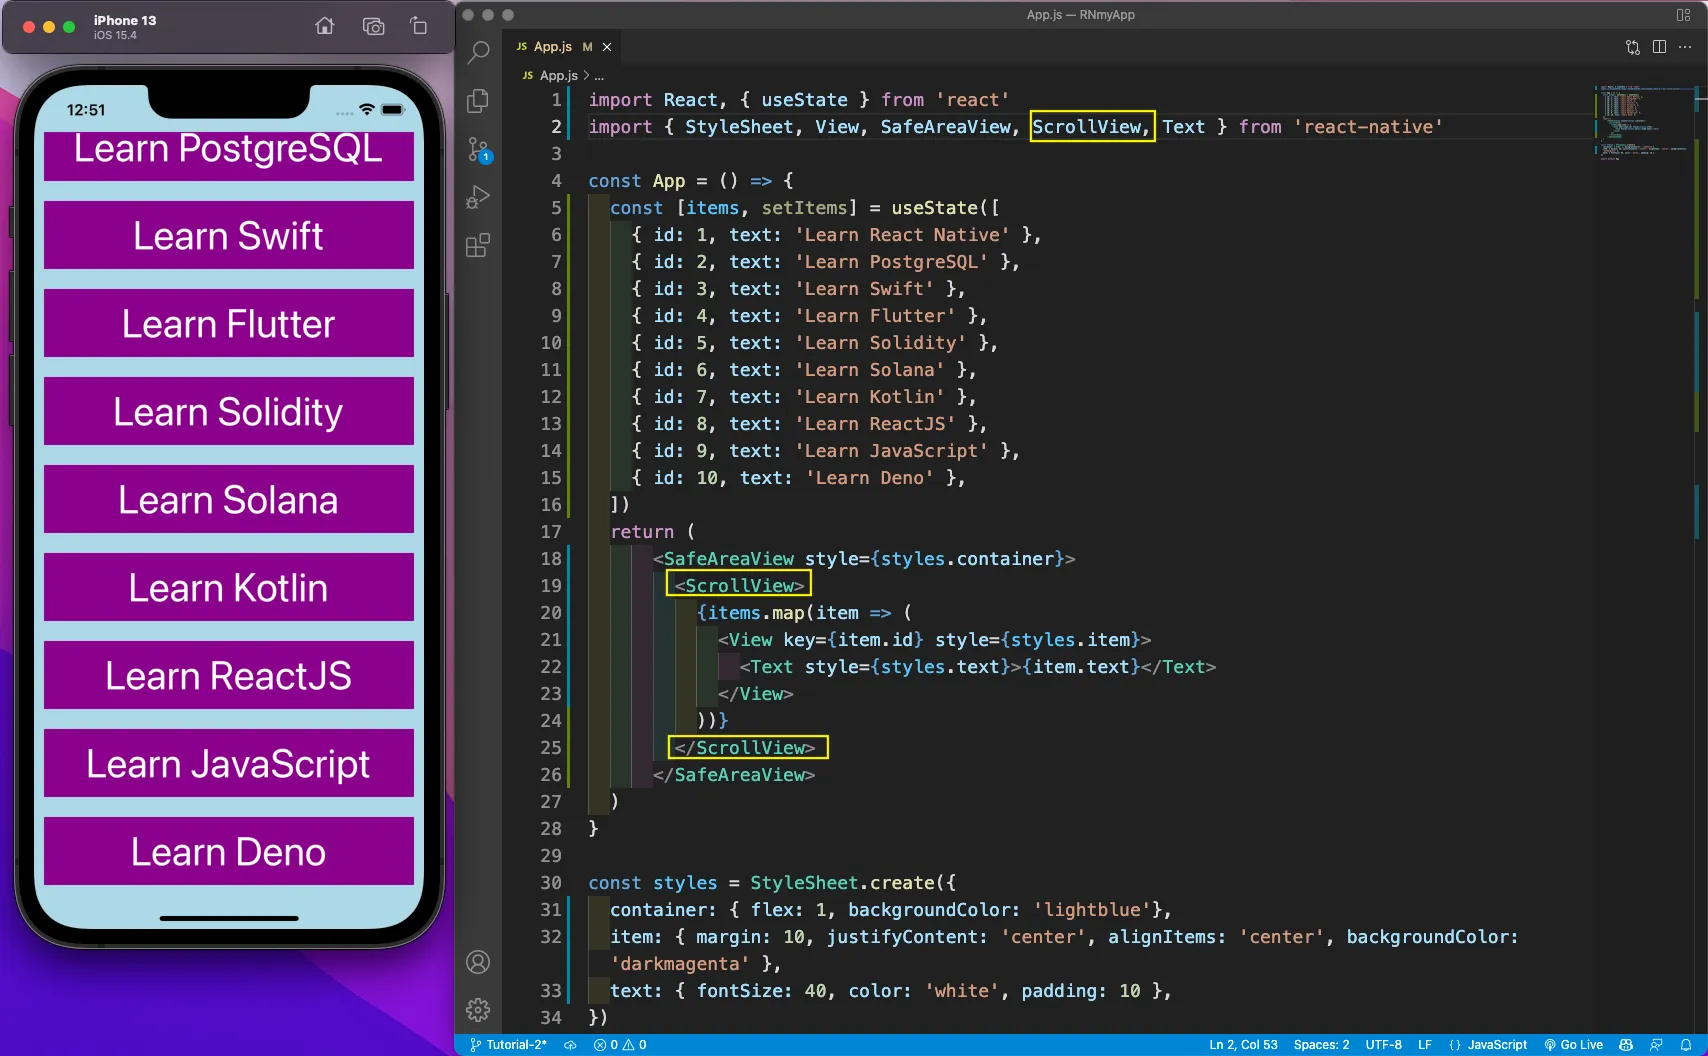Tap Learn ReactJS item in simulator
This screenshot has height=1056, width=1708.
click(x=229, y=675)
